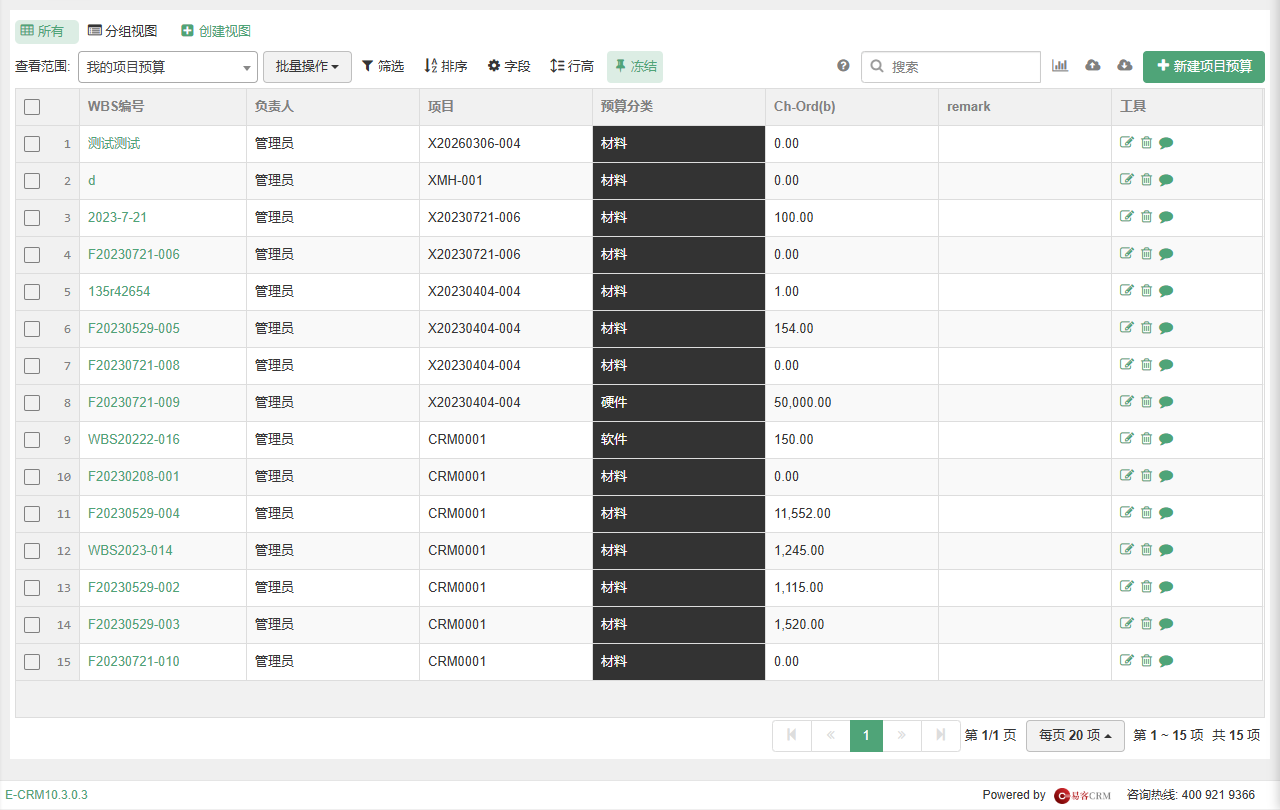Delete the F20230208-001 row
1280x810 pixels.
(1147, 476)
